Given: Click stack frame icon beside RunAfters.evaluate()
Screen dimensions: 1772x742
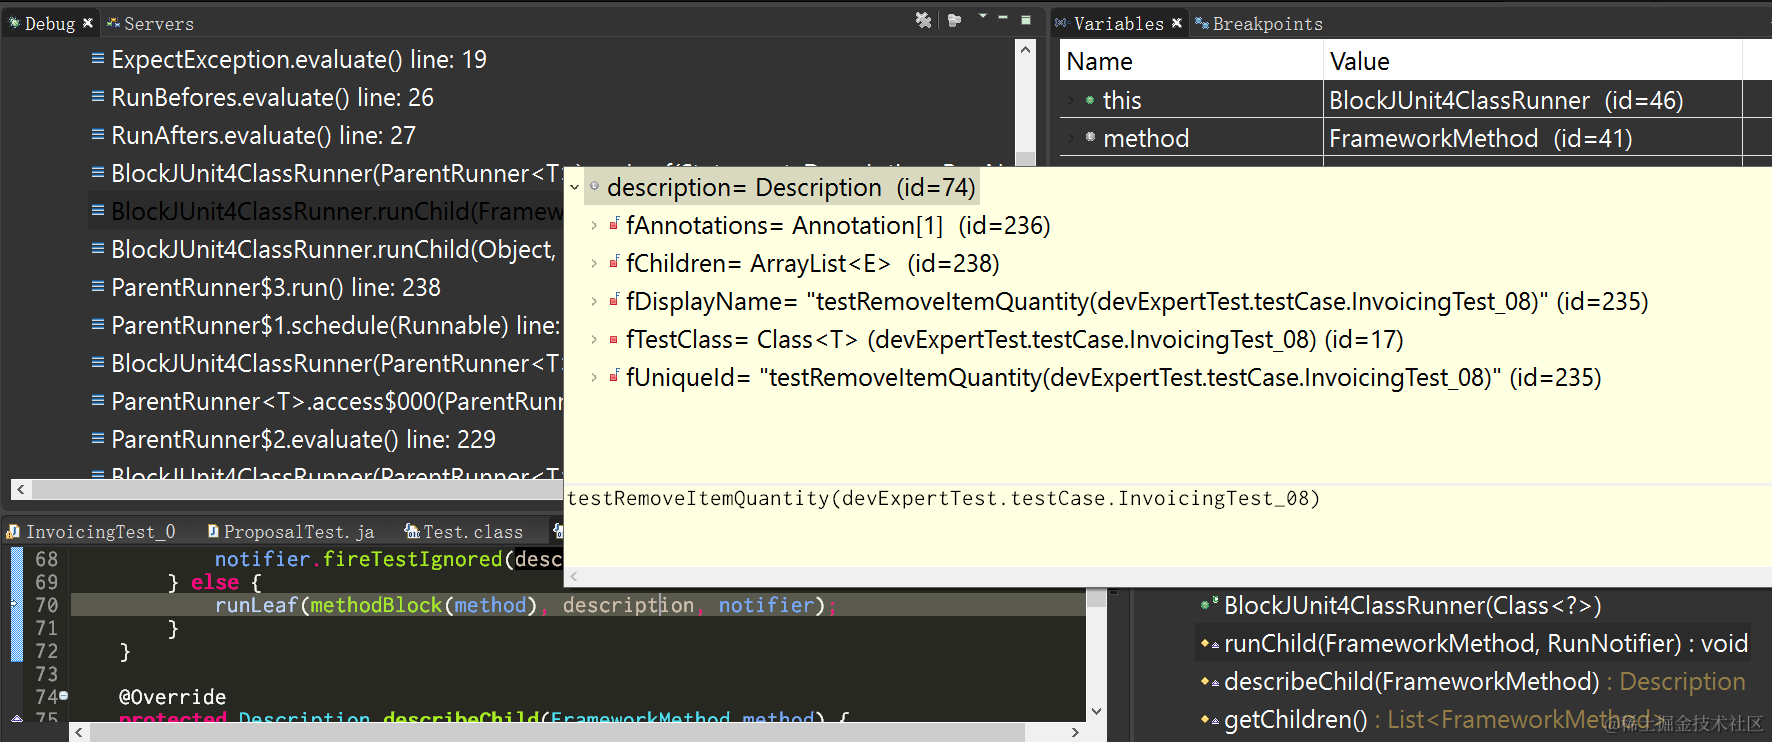Looking at the screenshot, I should pyautogui.click(x=98, y=135).
